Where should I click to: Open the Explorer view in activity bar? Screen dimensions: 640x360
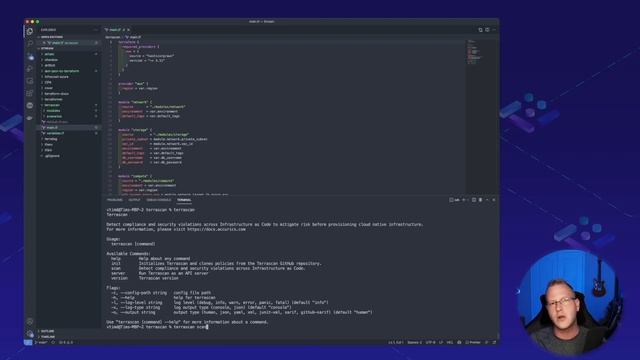click(x=30, y=31)
